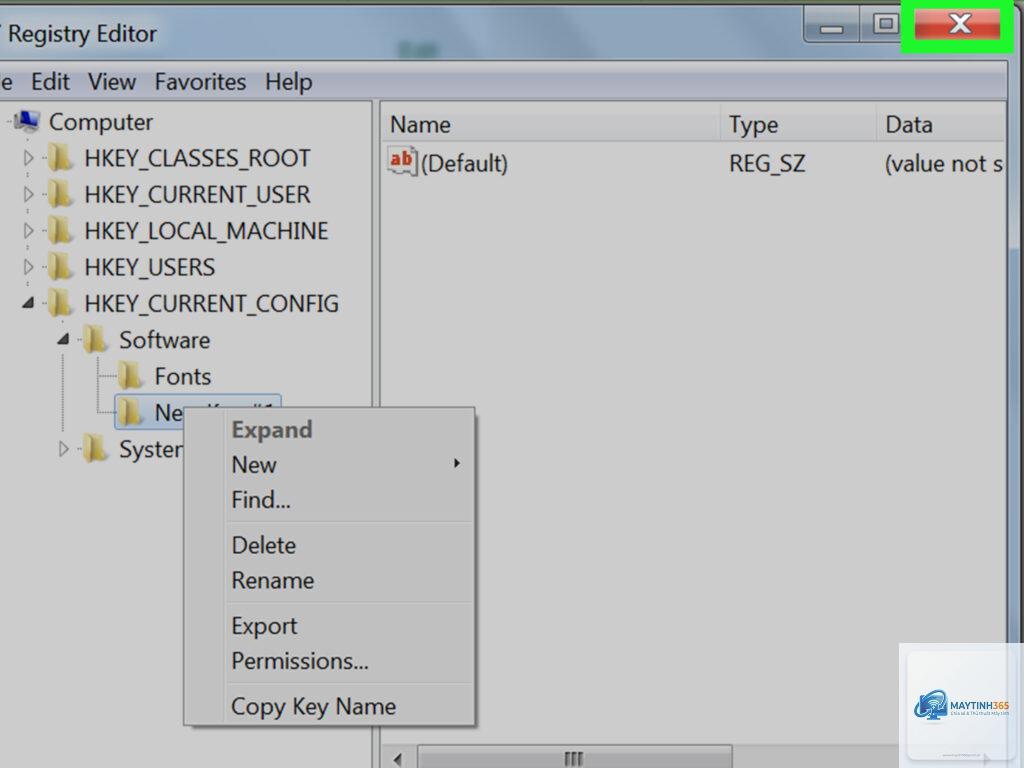Click the System folder icon
This screenshot has height=768, width=1024.
[95, 449]
